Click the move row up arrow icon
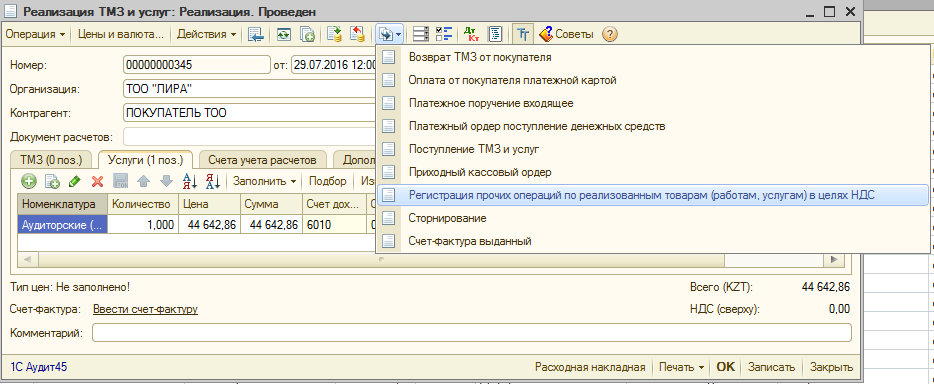Image resolution: width=934 pixels, height=384 pixels. pyautogui.click(x=144, y=180)
